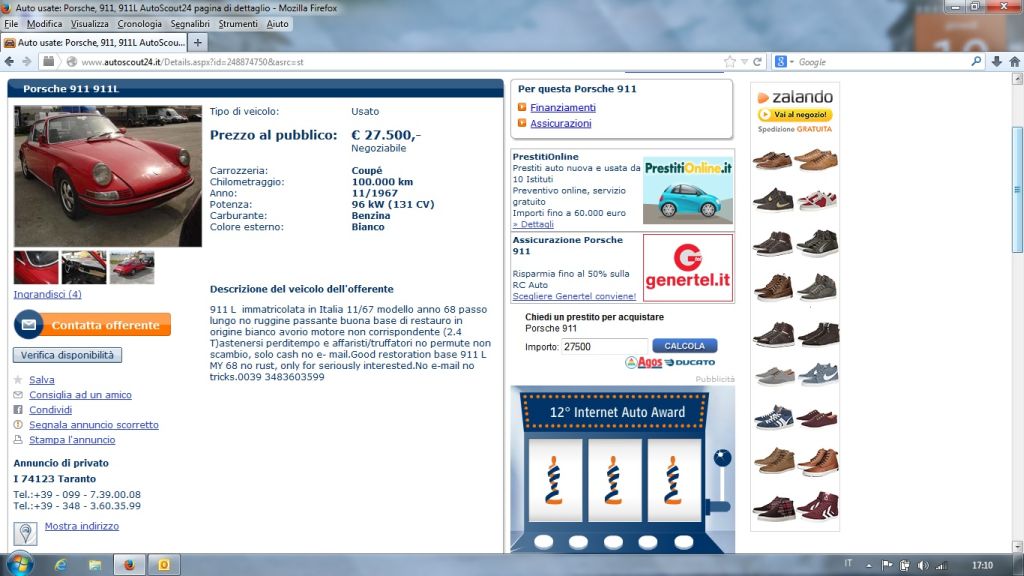Screen dimensions: 1024x576
Task: Go back with the browser back arrow
Action: click(x=9, y=61)
